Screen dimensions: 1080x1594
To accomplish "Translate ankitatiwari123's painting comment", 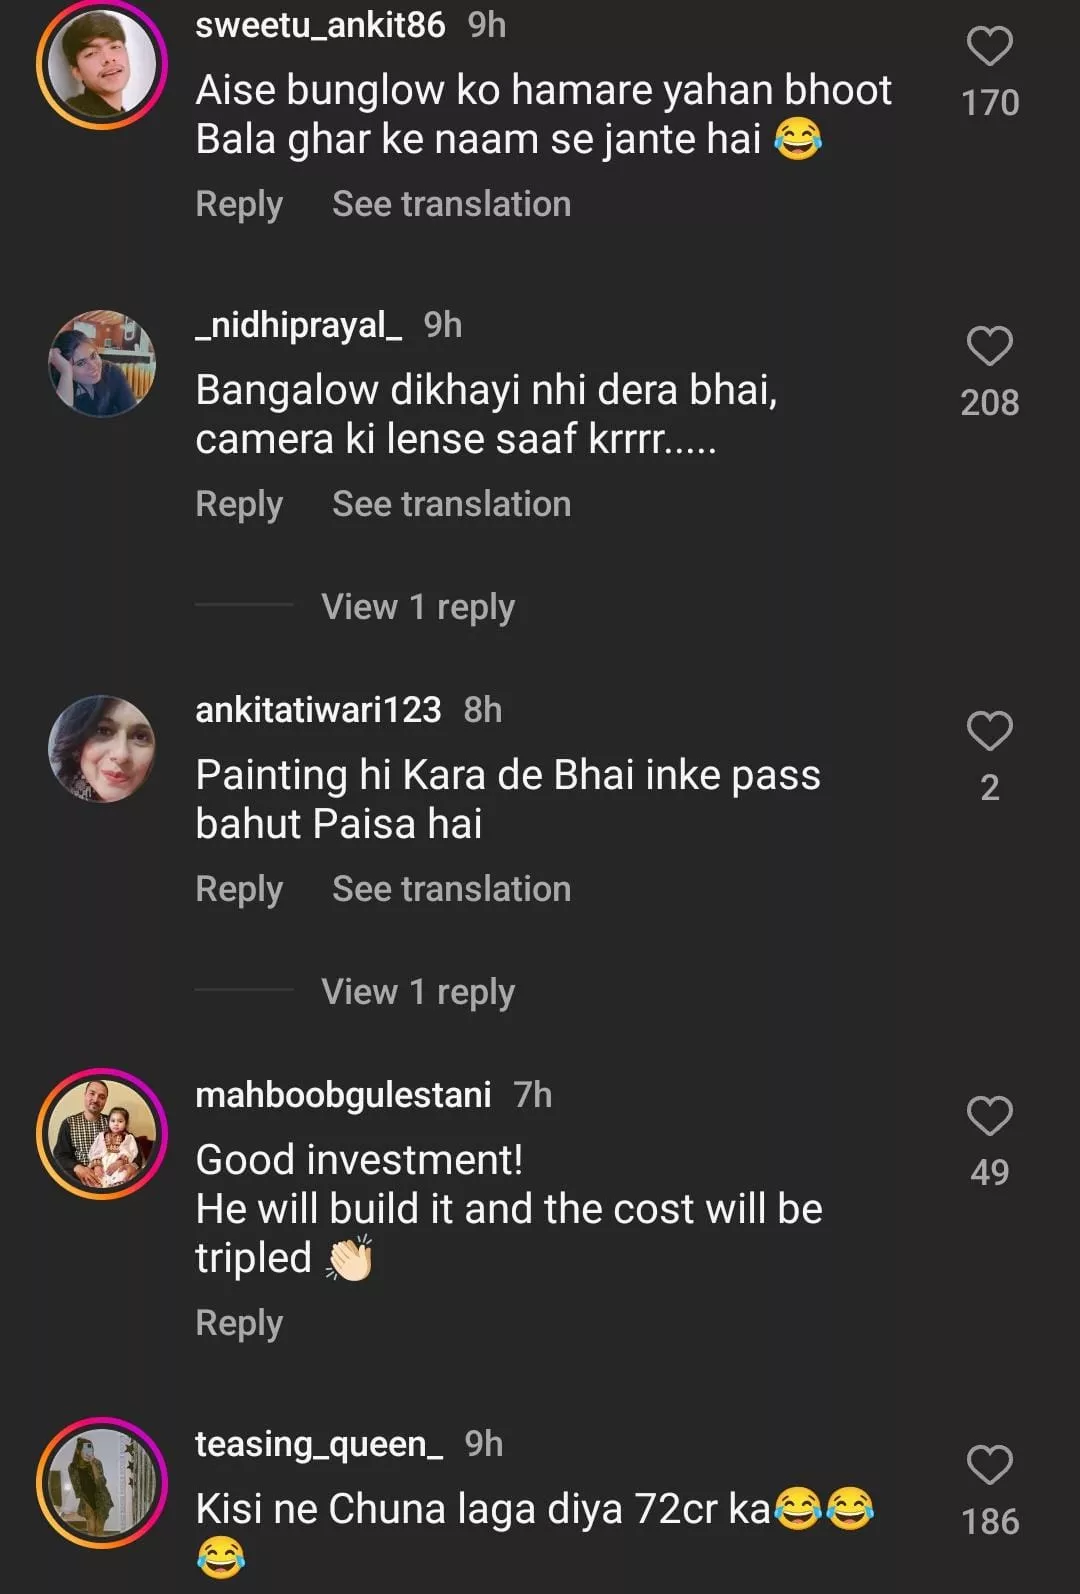I will coord(451,890).
